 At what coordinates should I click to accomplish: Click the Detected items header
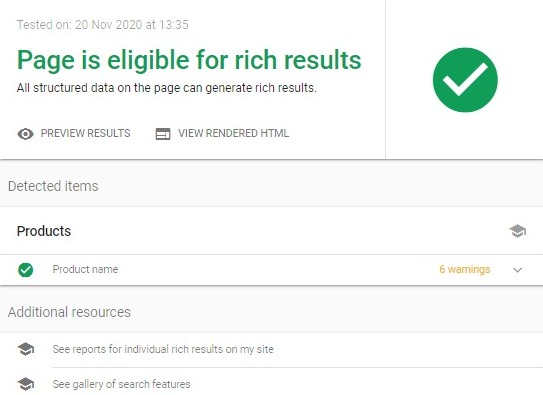pos(53,186)
